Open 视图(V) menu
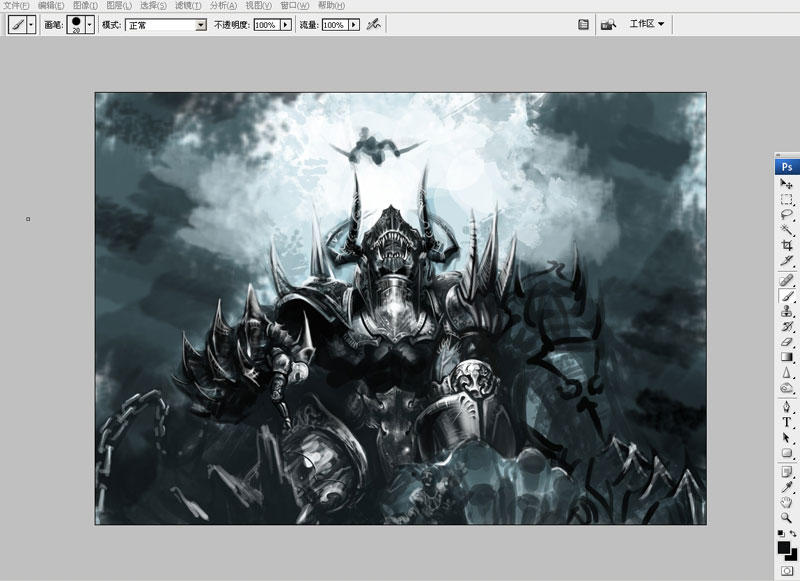This screenshot has width=800, height=581. (258, 6)
